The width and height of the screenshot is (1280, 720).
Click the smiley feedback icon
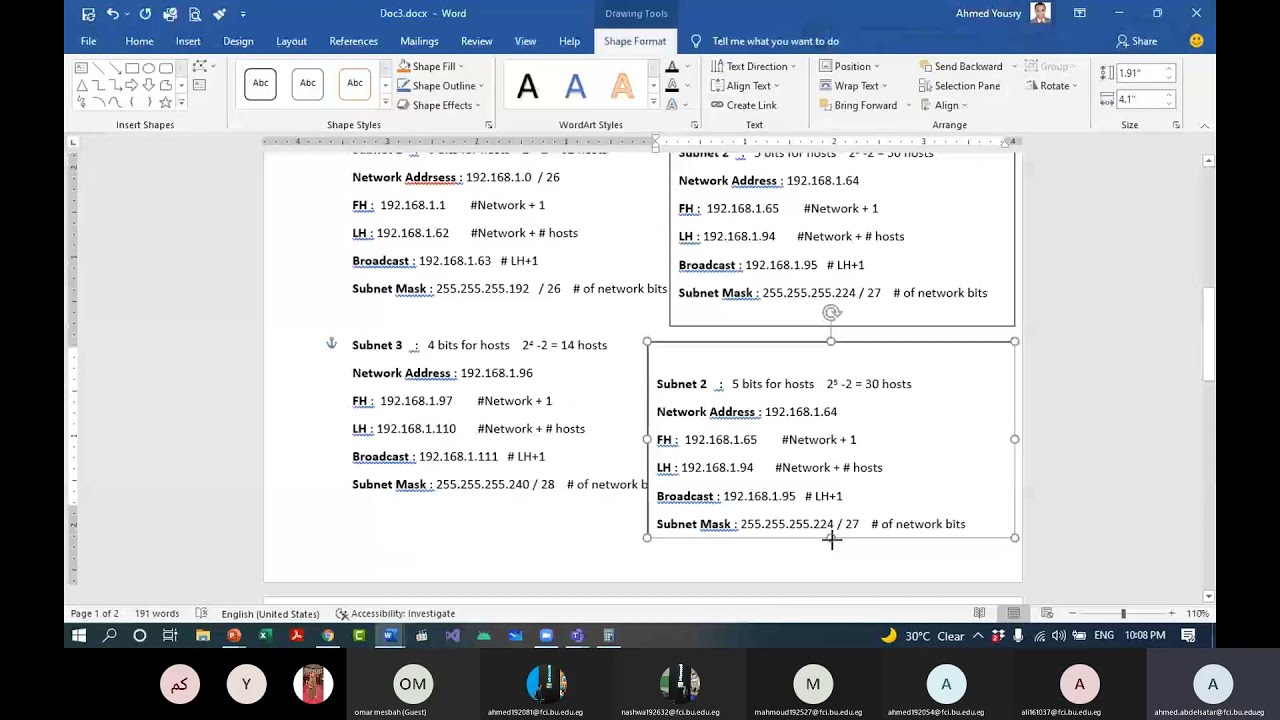coord(1196,41)
